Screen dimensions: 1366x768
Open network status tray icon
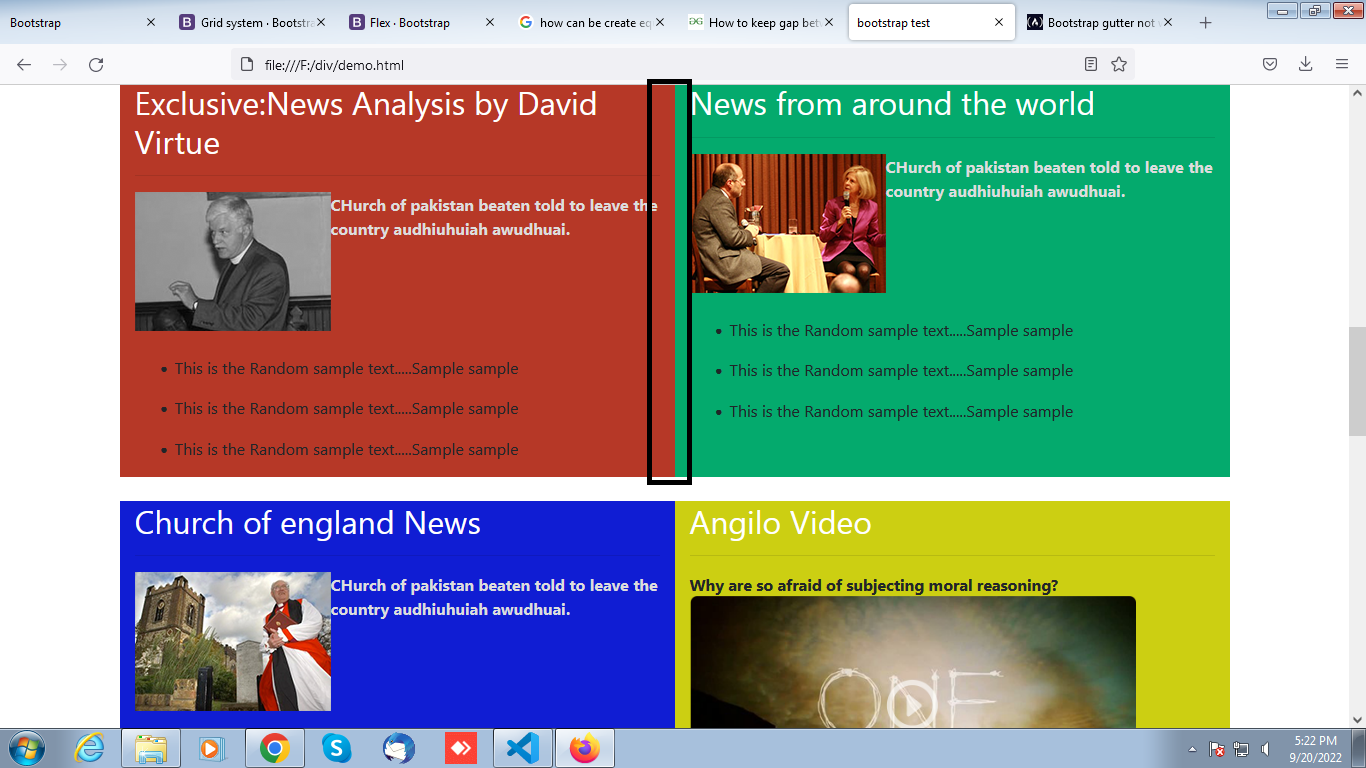coord(1241,749)
